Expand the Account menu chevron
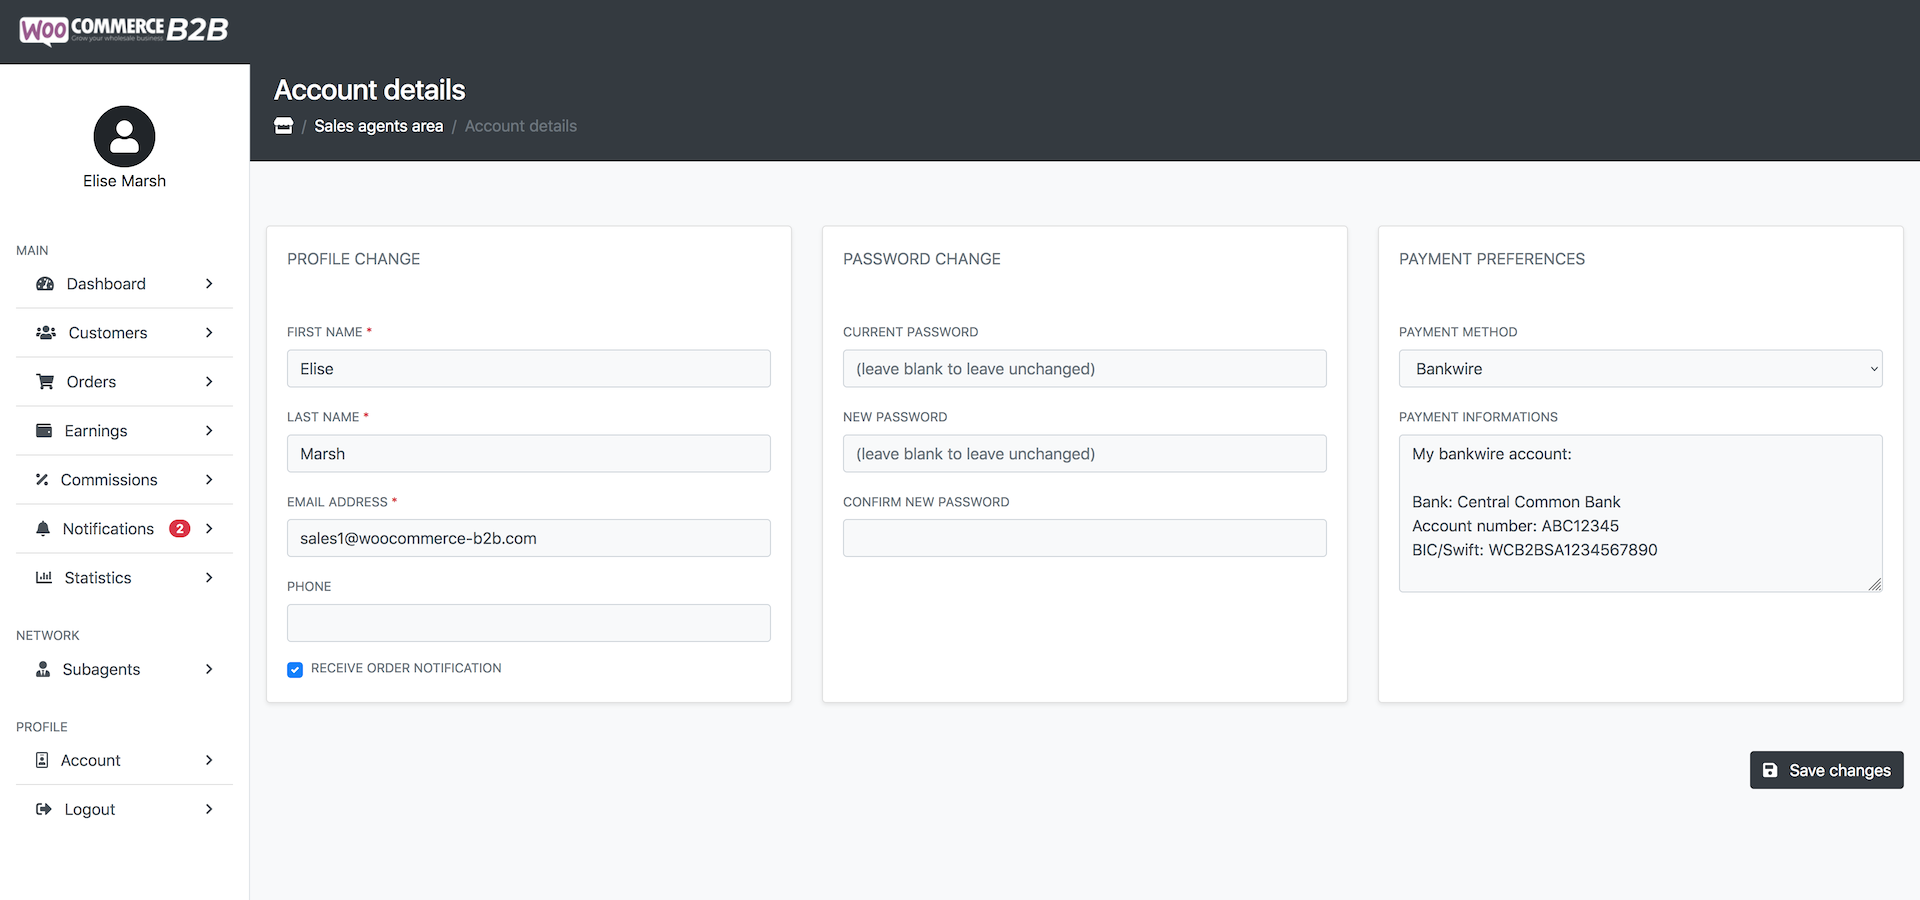This screenshot has width=1920, height=900. click(x=209, y=760)
